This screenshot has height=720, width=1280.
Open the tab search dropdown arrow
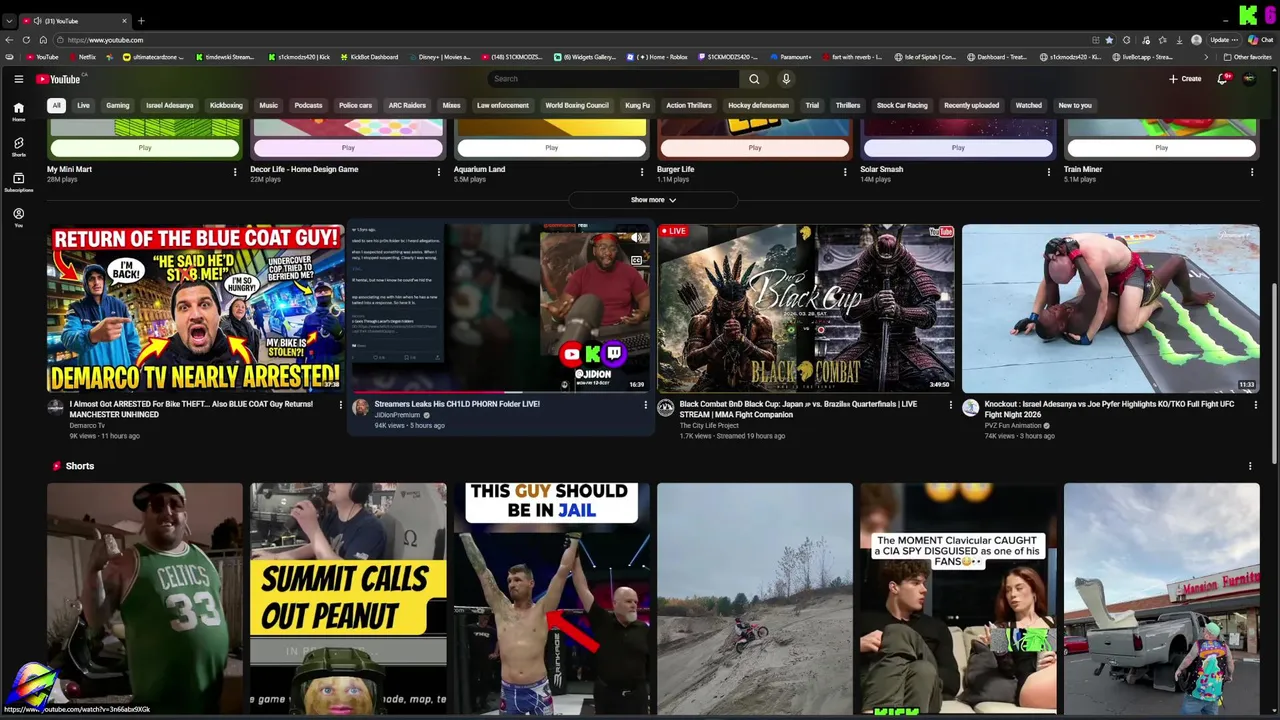coord(9,21)
